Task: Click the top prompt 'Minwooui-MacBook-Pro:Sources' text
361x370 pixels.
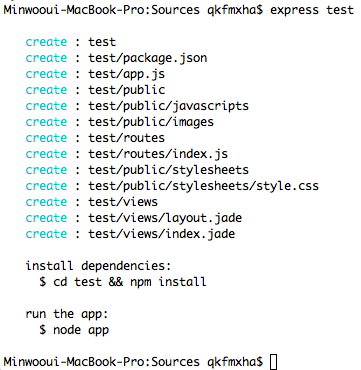Action: [101, 10]
